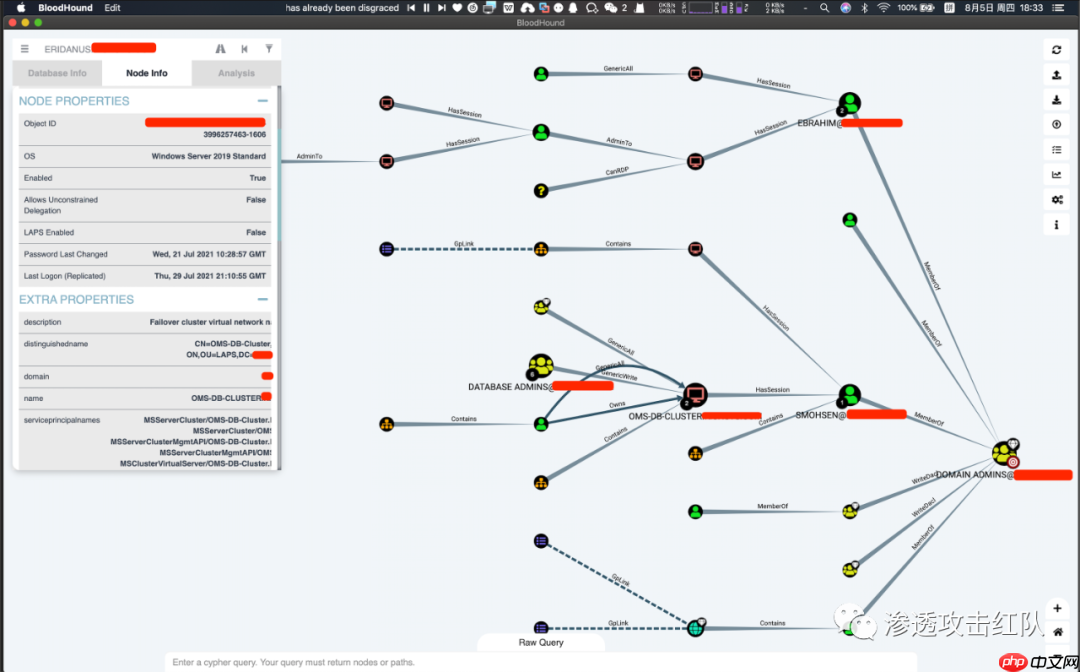Open Settings via the gears icon
Viewport: 1080px width, 672px height.
1057,200
